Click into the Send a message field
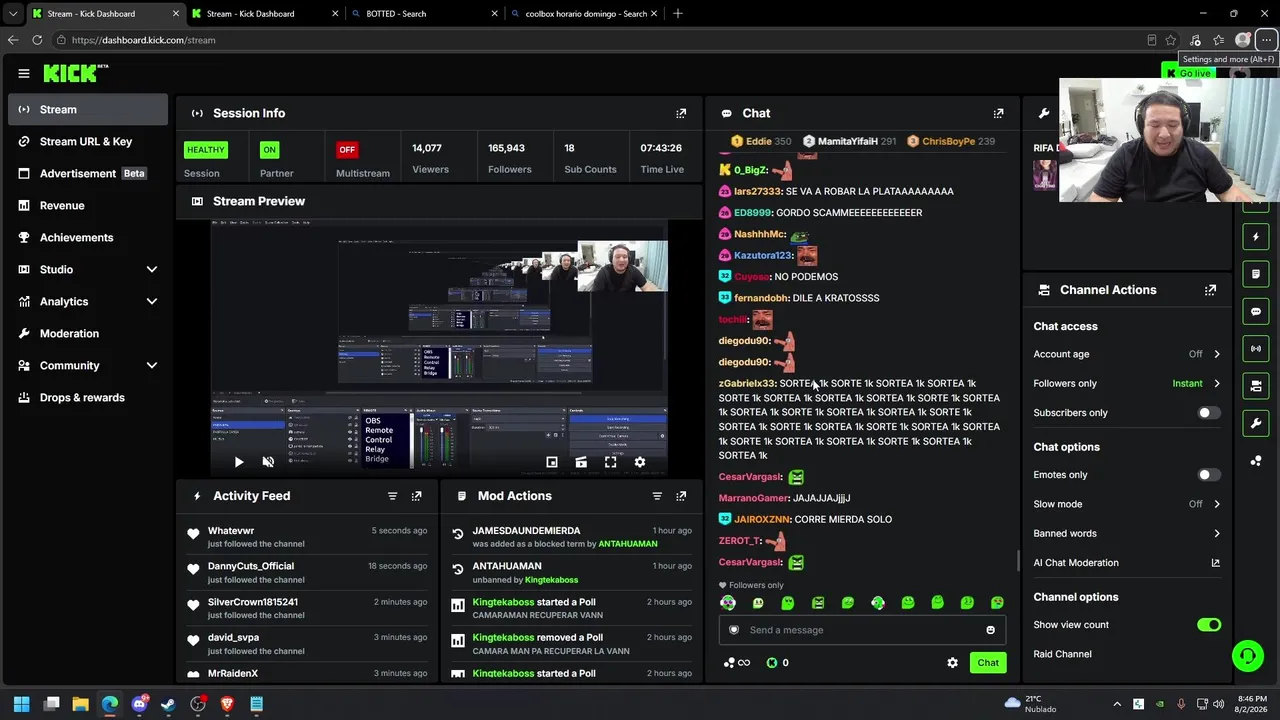The height and width of the screenshot is (720, 1280). [862, 630]
